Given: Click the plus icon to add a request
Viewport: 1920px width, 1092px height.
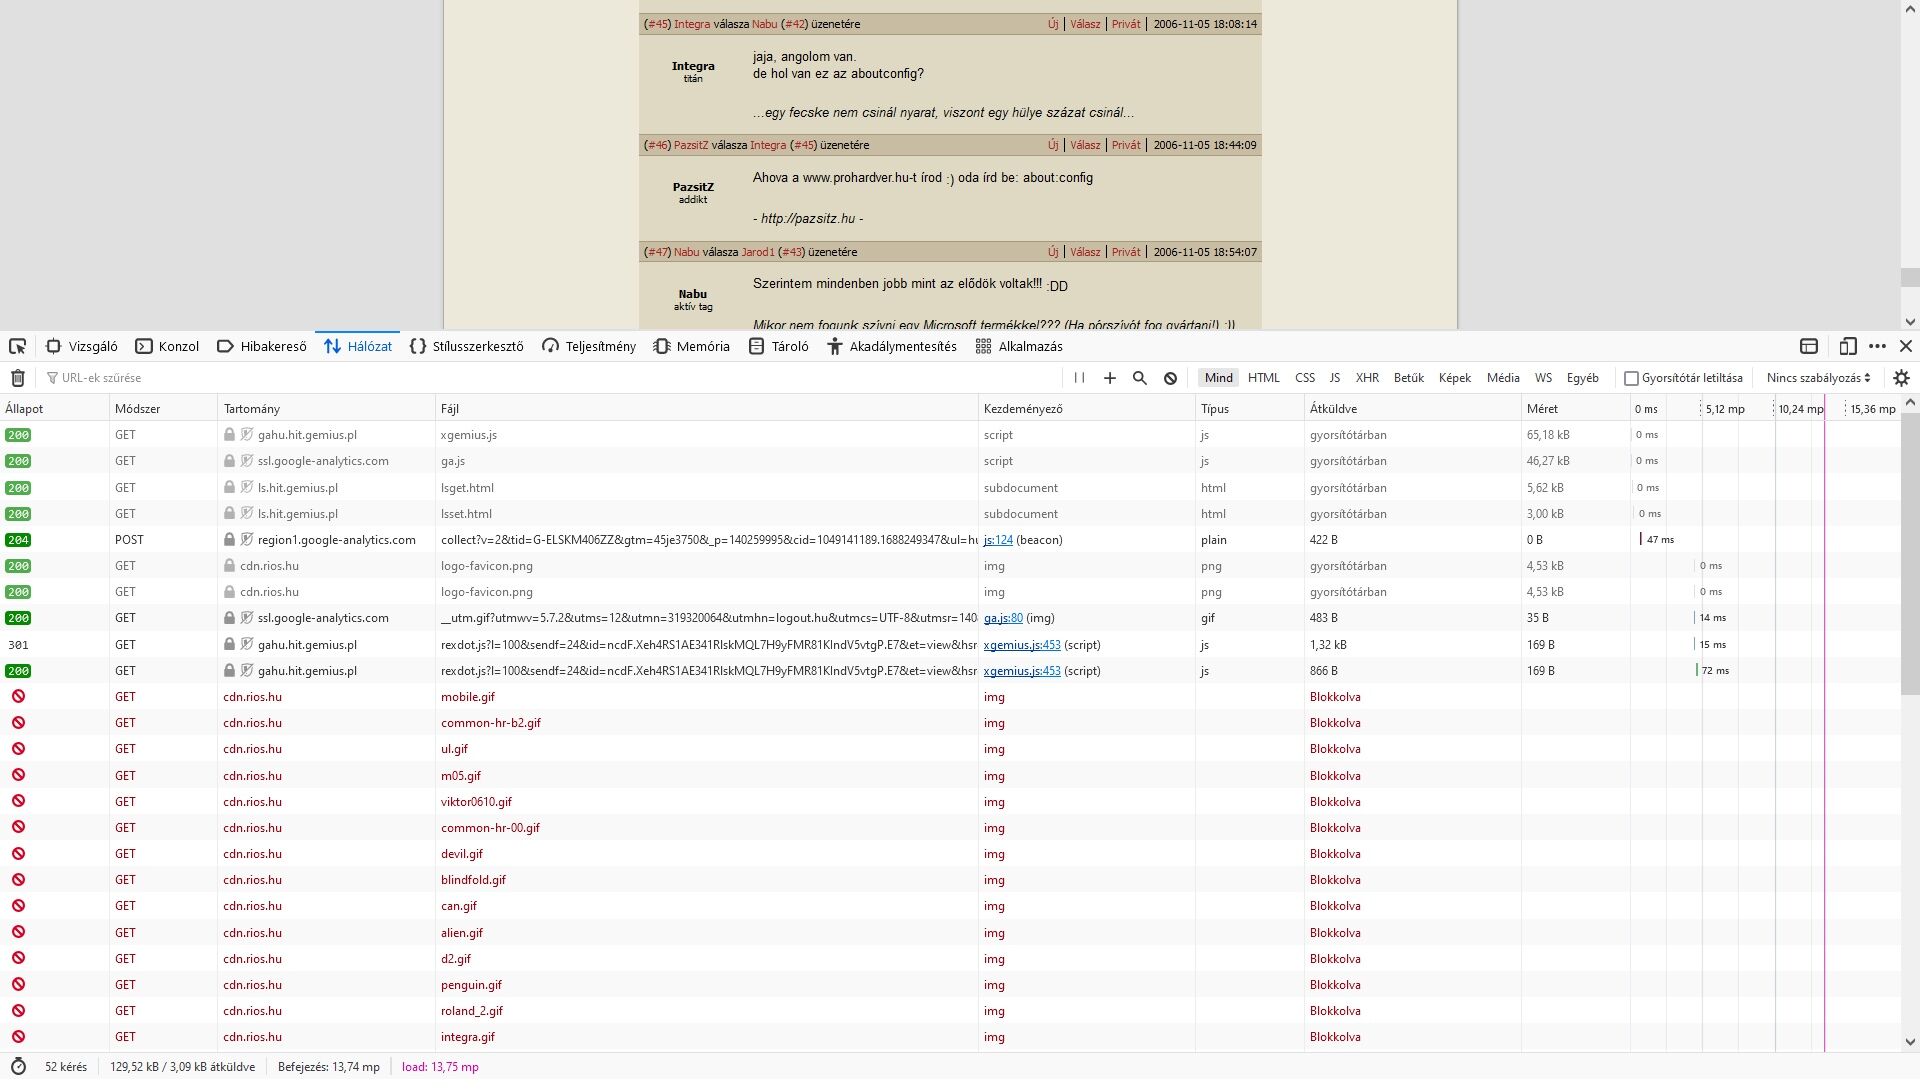Looking at the screenshot, I should [x=1109, y=378].
